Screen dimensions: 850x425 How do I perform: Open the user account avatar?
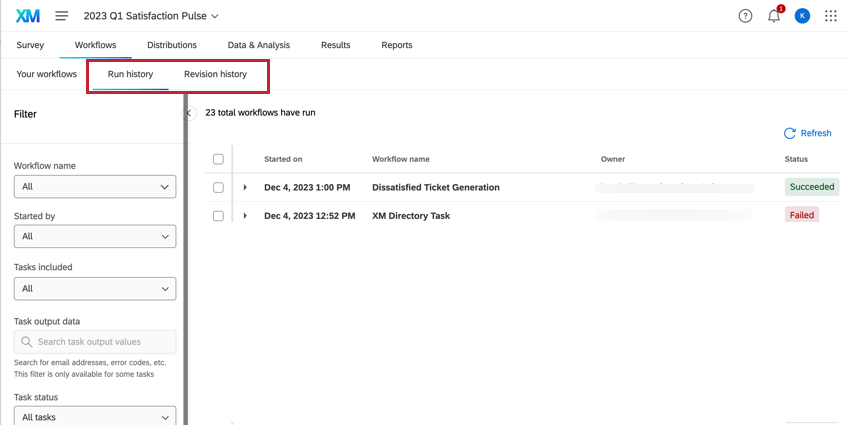802,16
